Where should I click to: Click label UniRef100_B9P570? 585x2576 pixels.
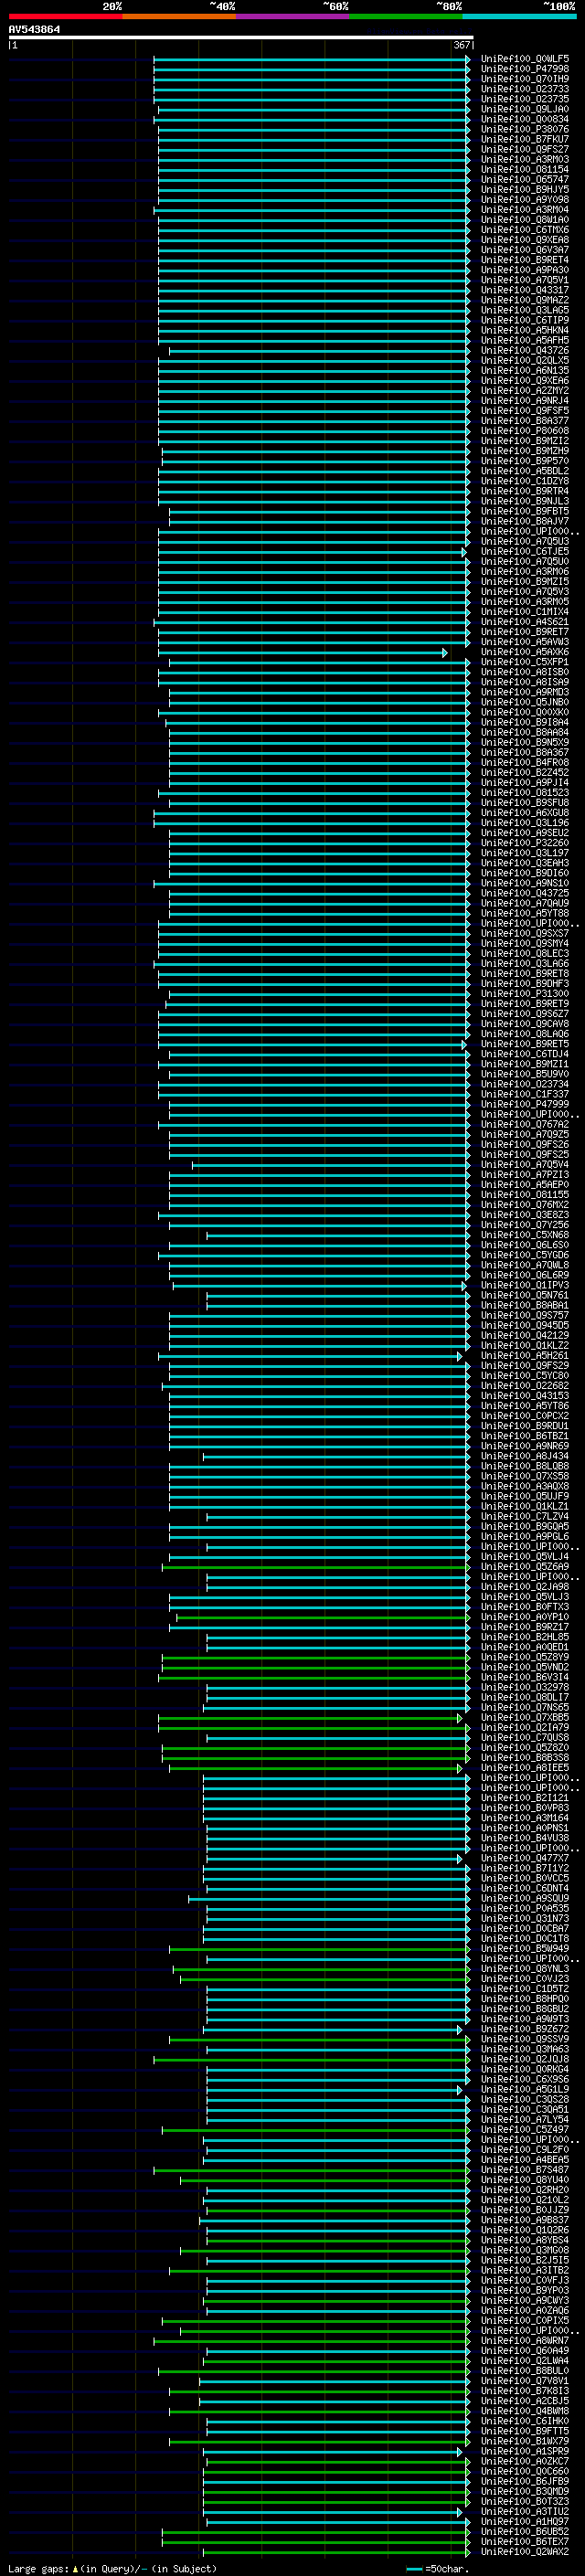coord(525,461)
